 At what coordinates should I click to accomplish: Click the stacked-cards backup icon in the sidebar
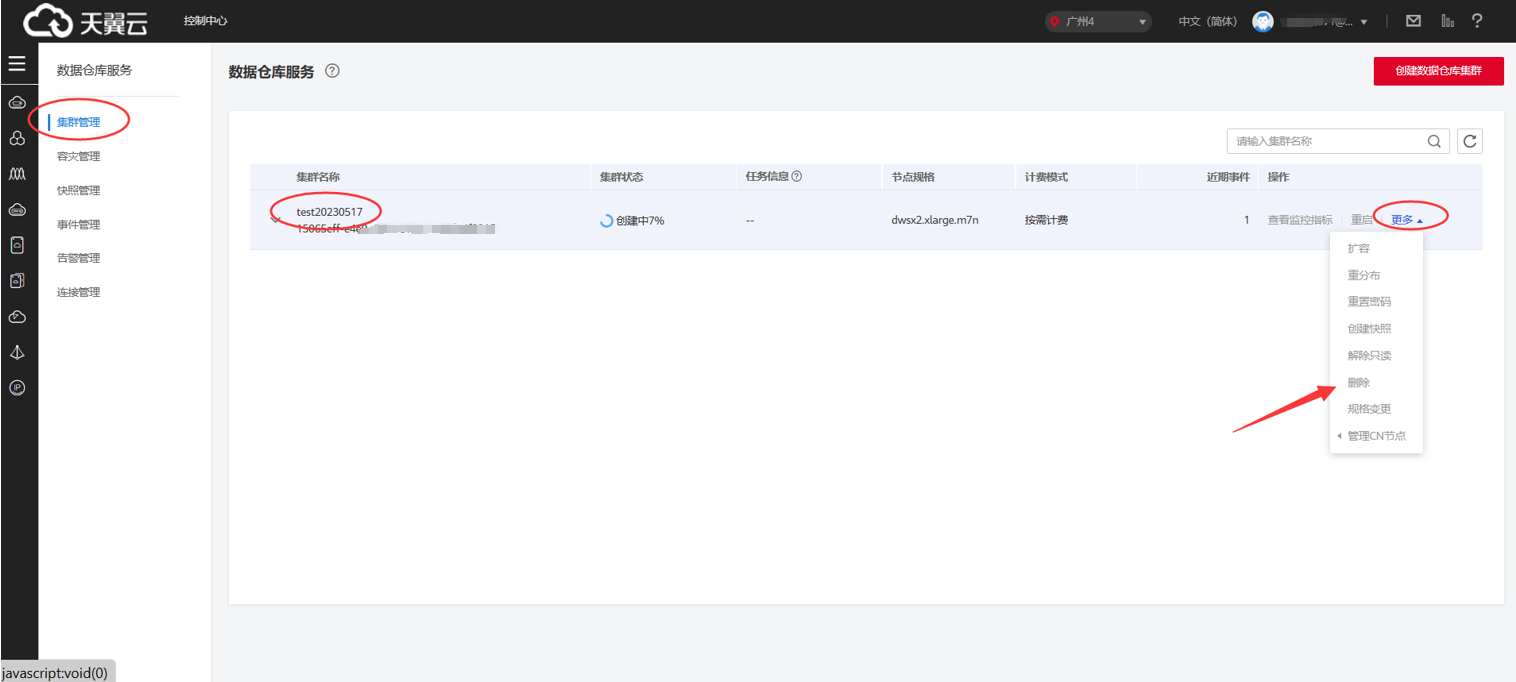(17, 281)
